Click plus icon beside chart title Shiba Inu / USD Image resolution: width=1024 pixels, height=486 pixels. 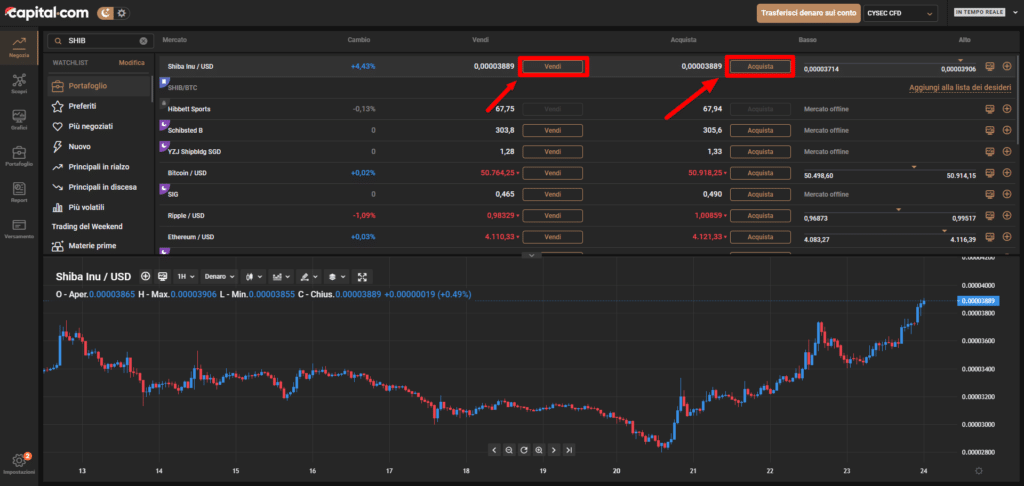click(x=145, y=276)
